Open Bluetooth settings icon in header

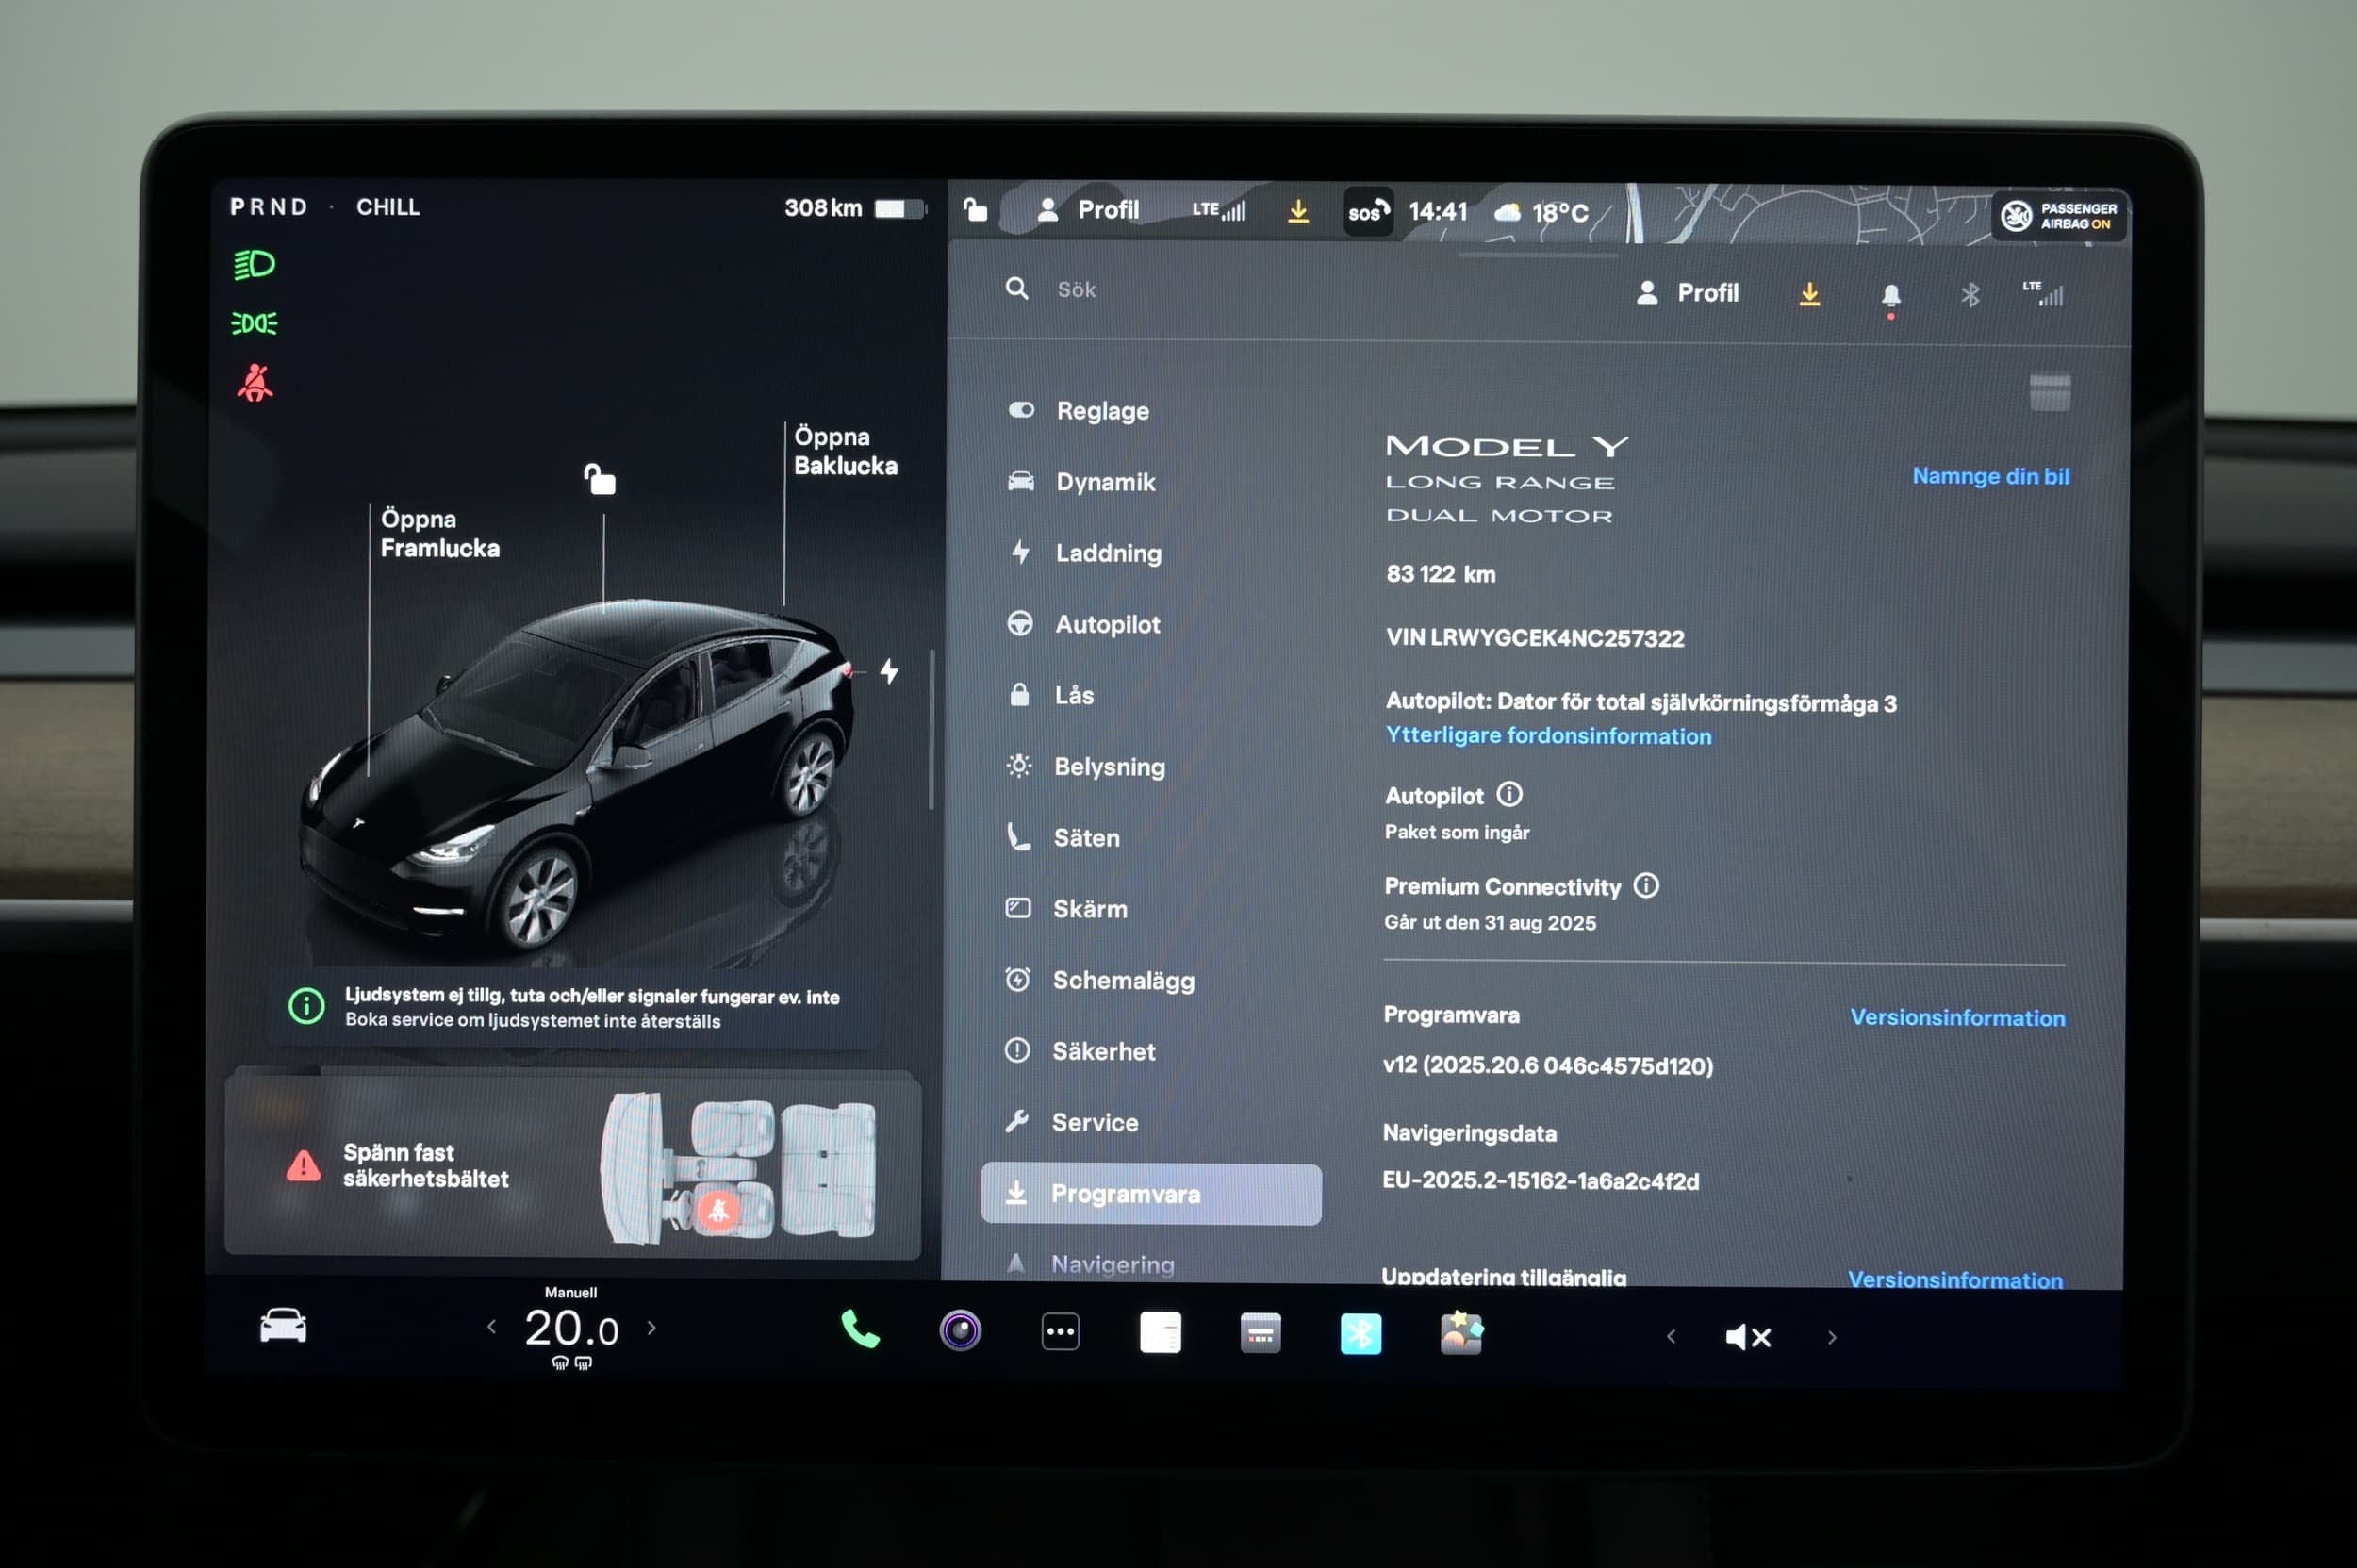pyautogui.click(x=1969, y=294)
